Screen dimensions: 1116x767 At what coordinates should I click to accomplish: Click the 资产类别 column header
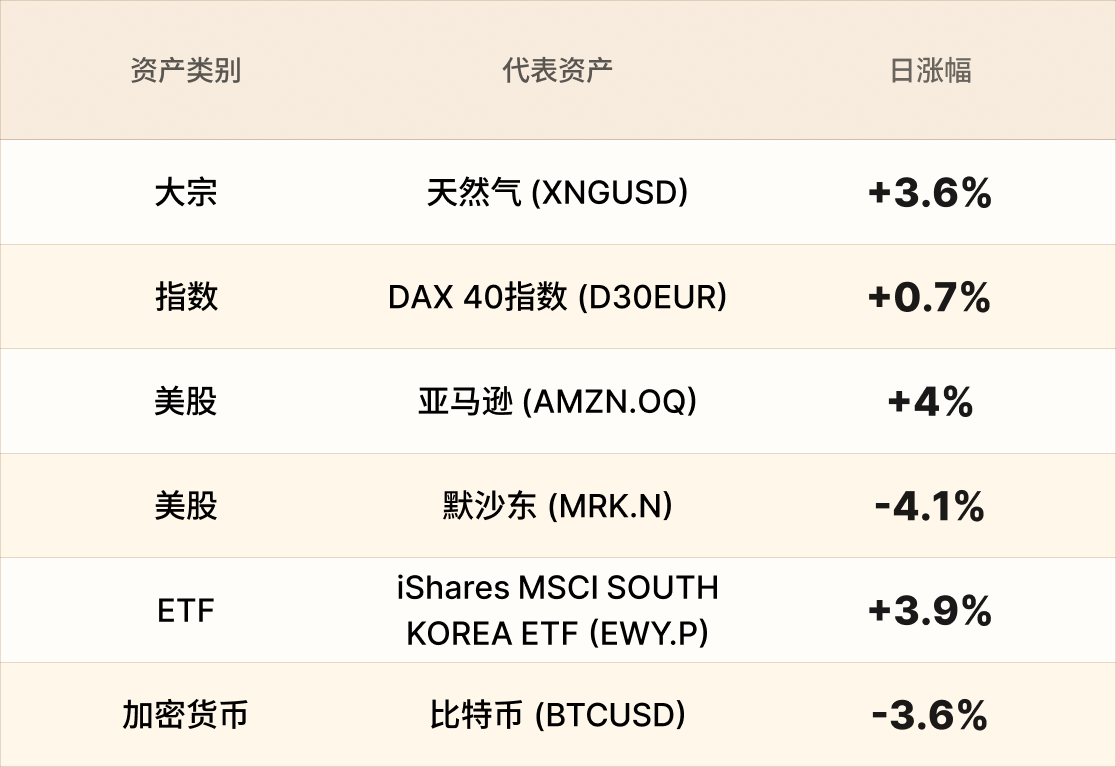click(185, 71)
